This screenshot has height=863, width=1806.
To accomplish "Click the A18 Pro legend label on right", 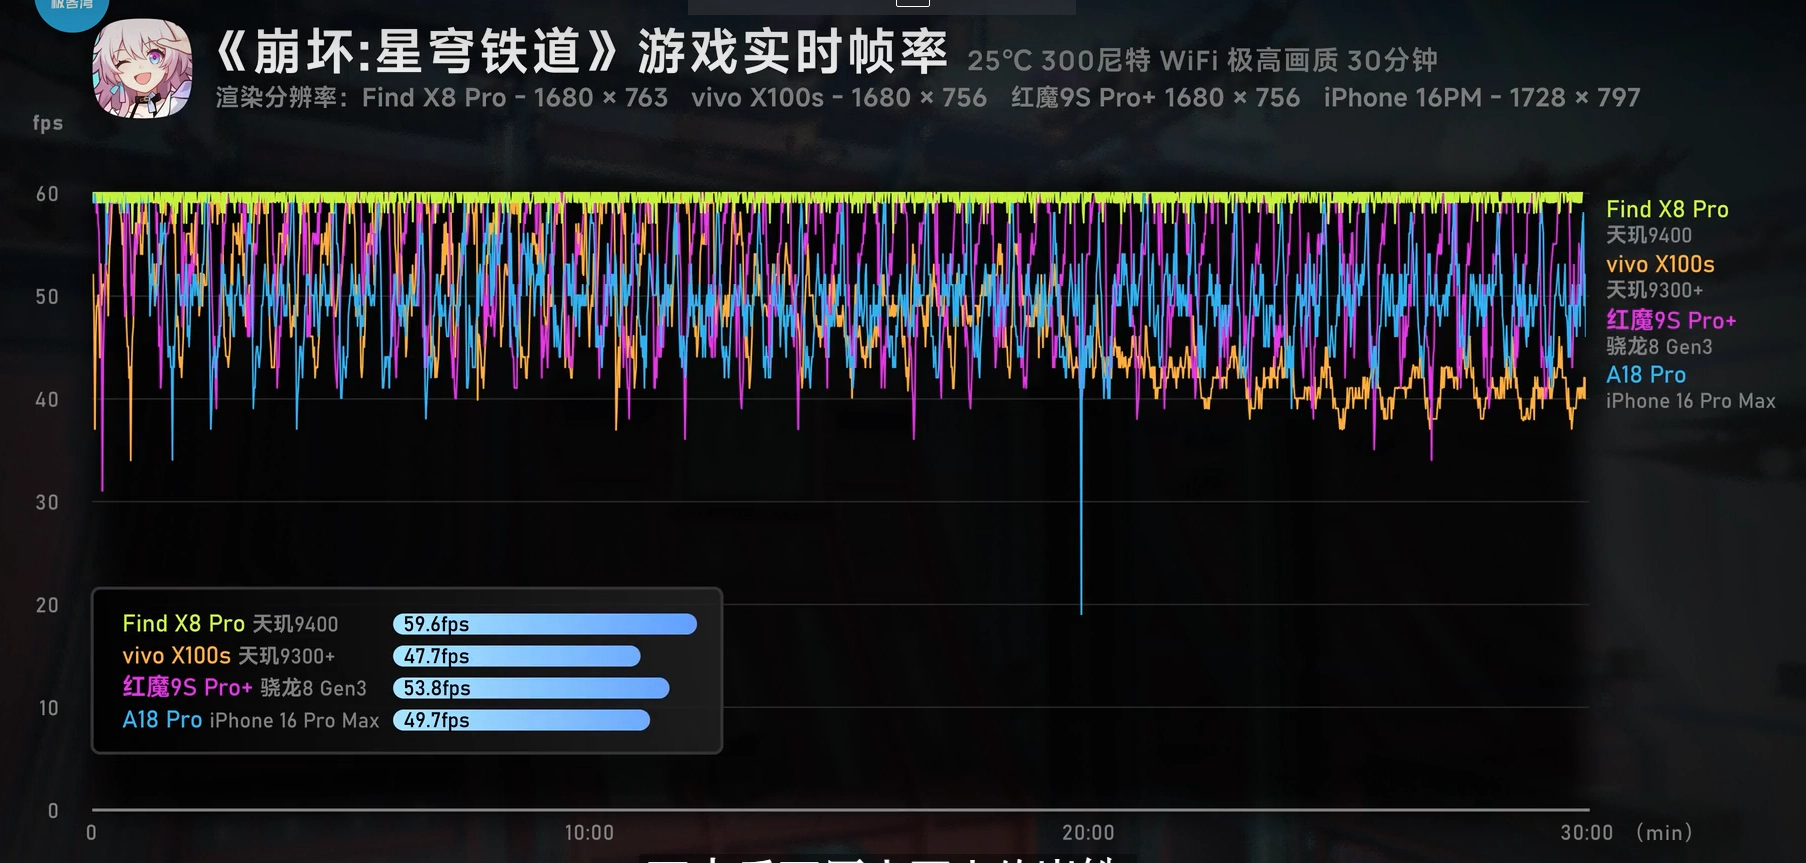I will point(1646,375).
